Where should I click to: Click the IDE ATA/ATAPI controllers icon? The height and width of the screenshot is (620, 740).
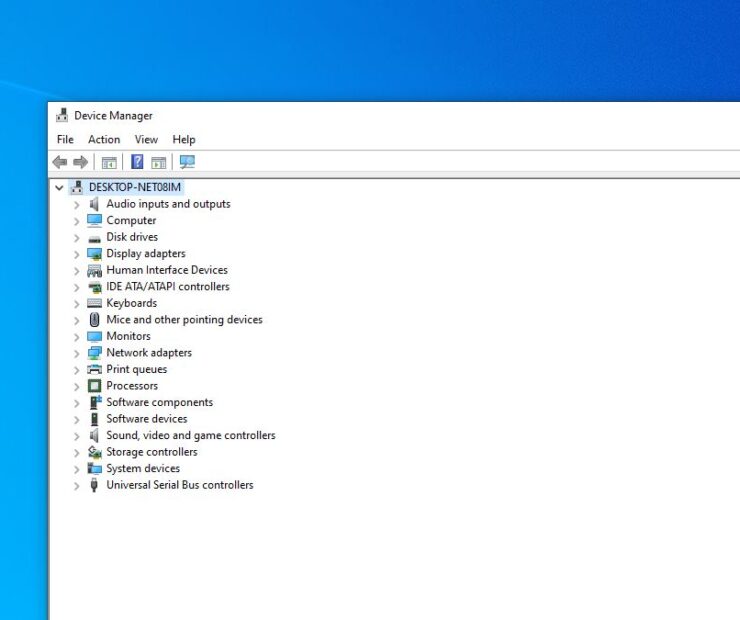pos(95,287)
